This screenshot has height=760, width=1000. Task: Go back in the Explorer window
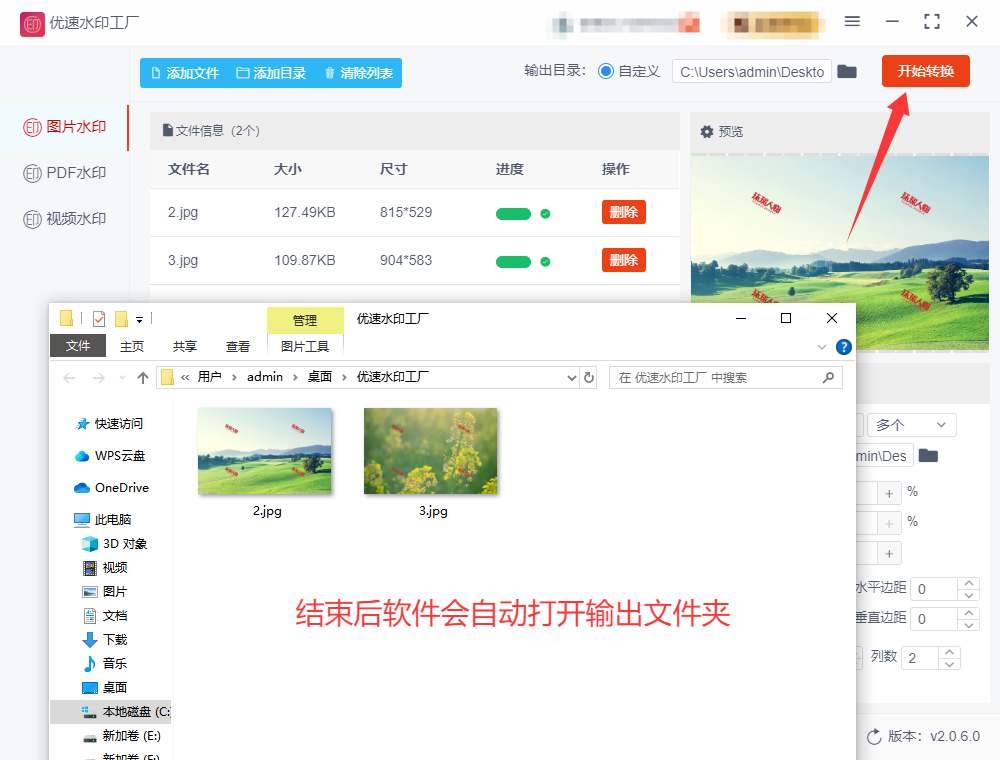70,378
